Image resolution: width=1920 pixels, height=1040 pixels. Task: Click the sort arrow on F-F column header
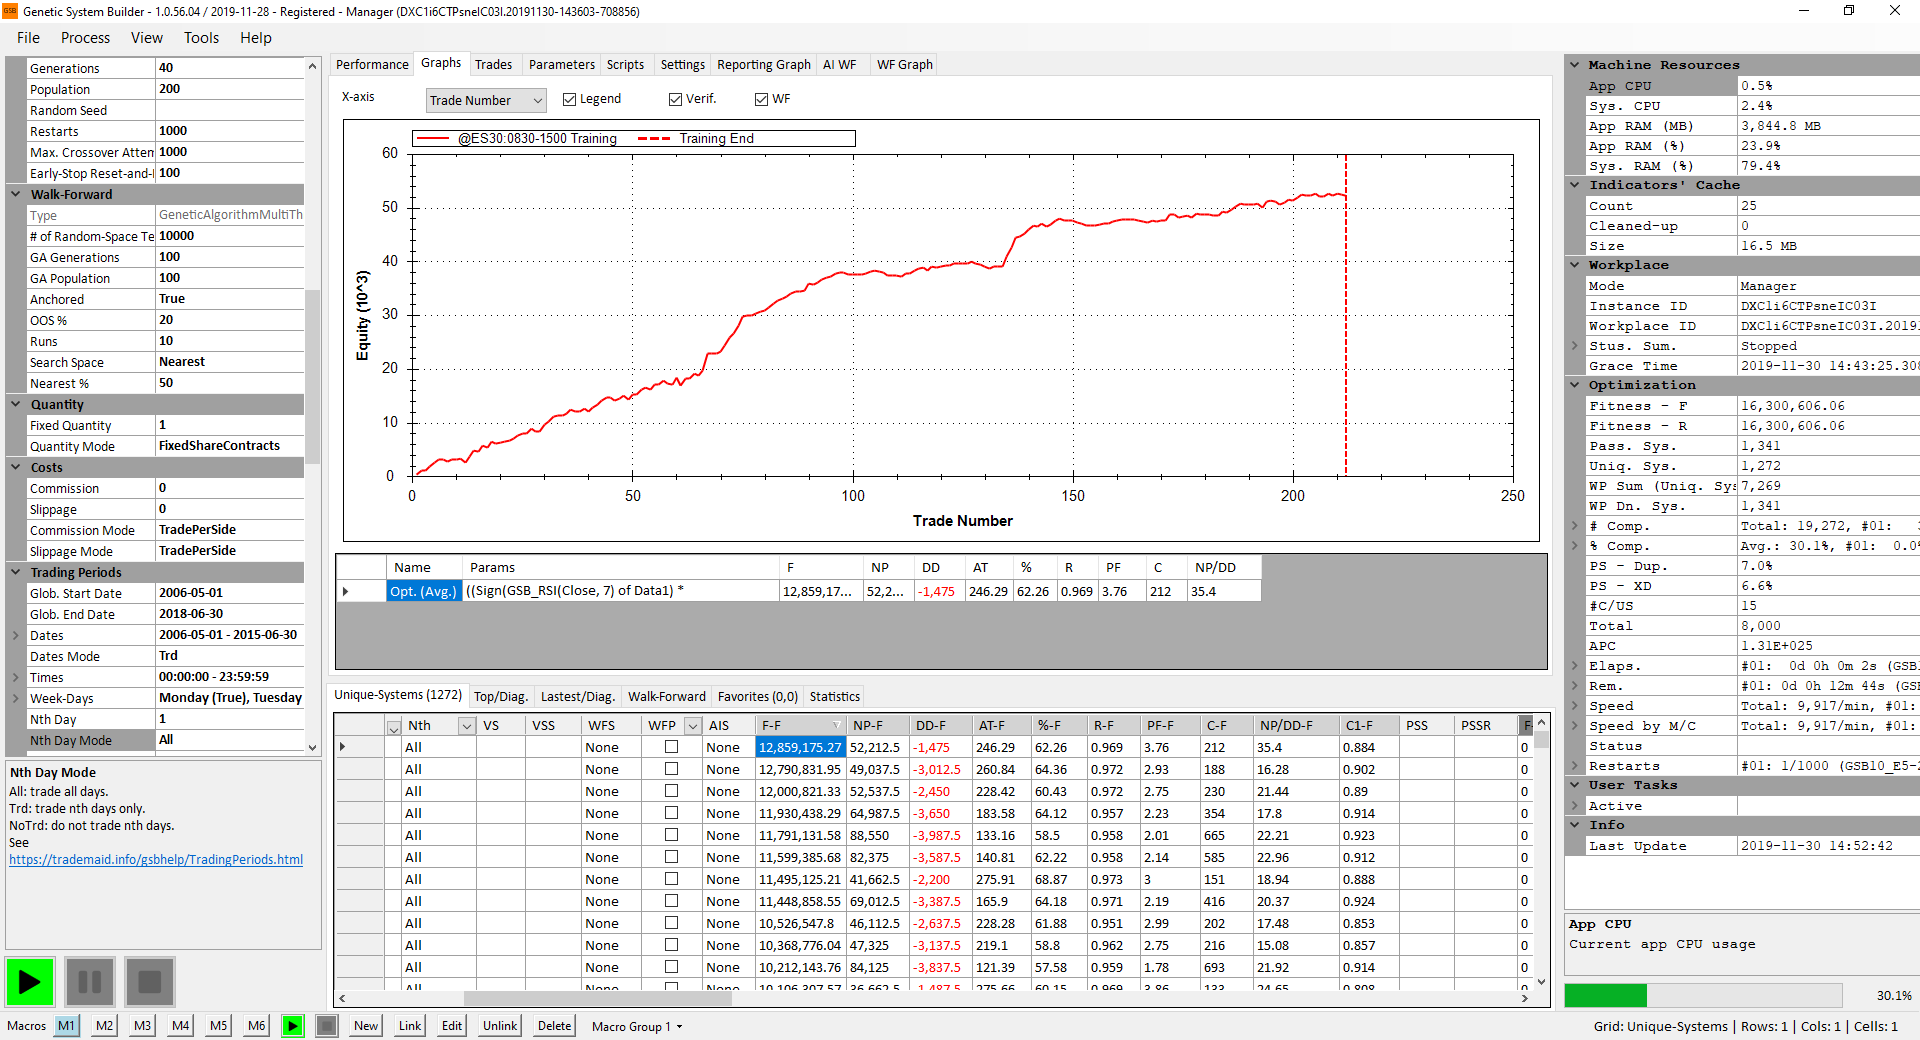(836, 726)
